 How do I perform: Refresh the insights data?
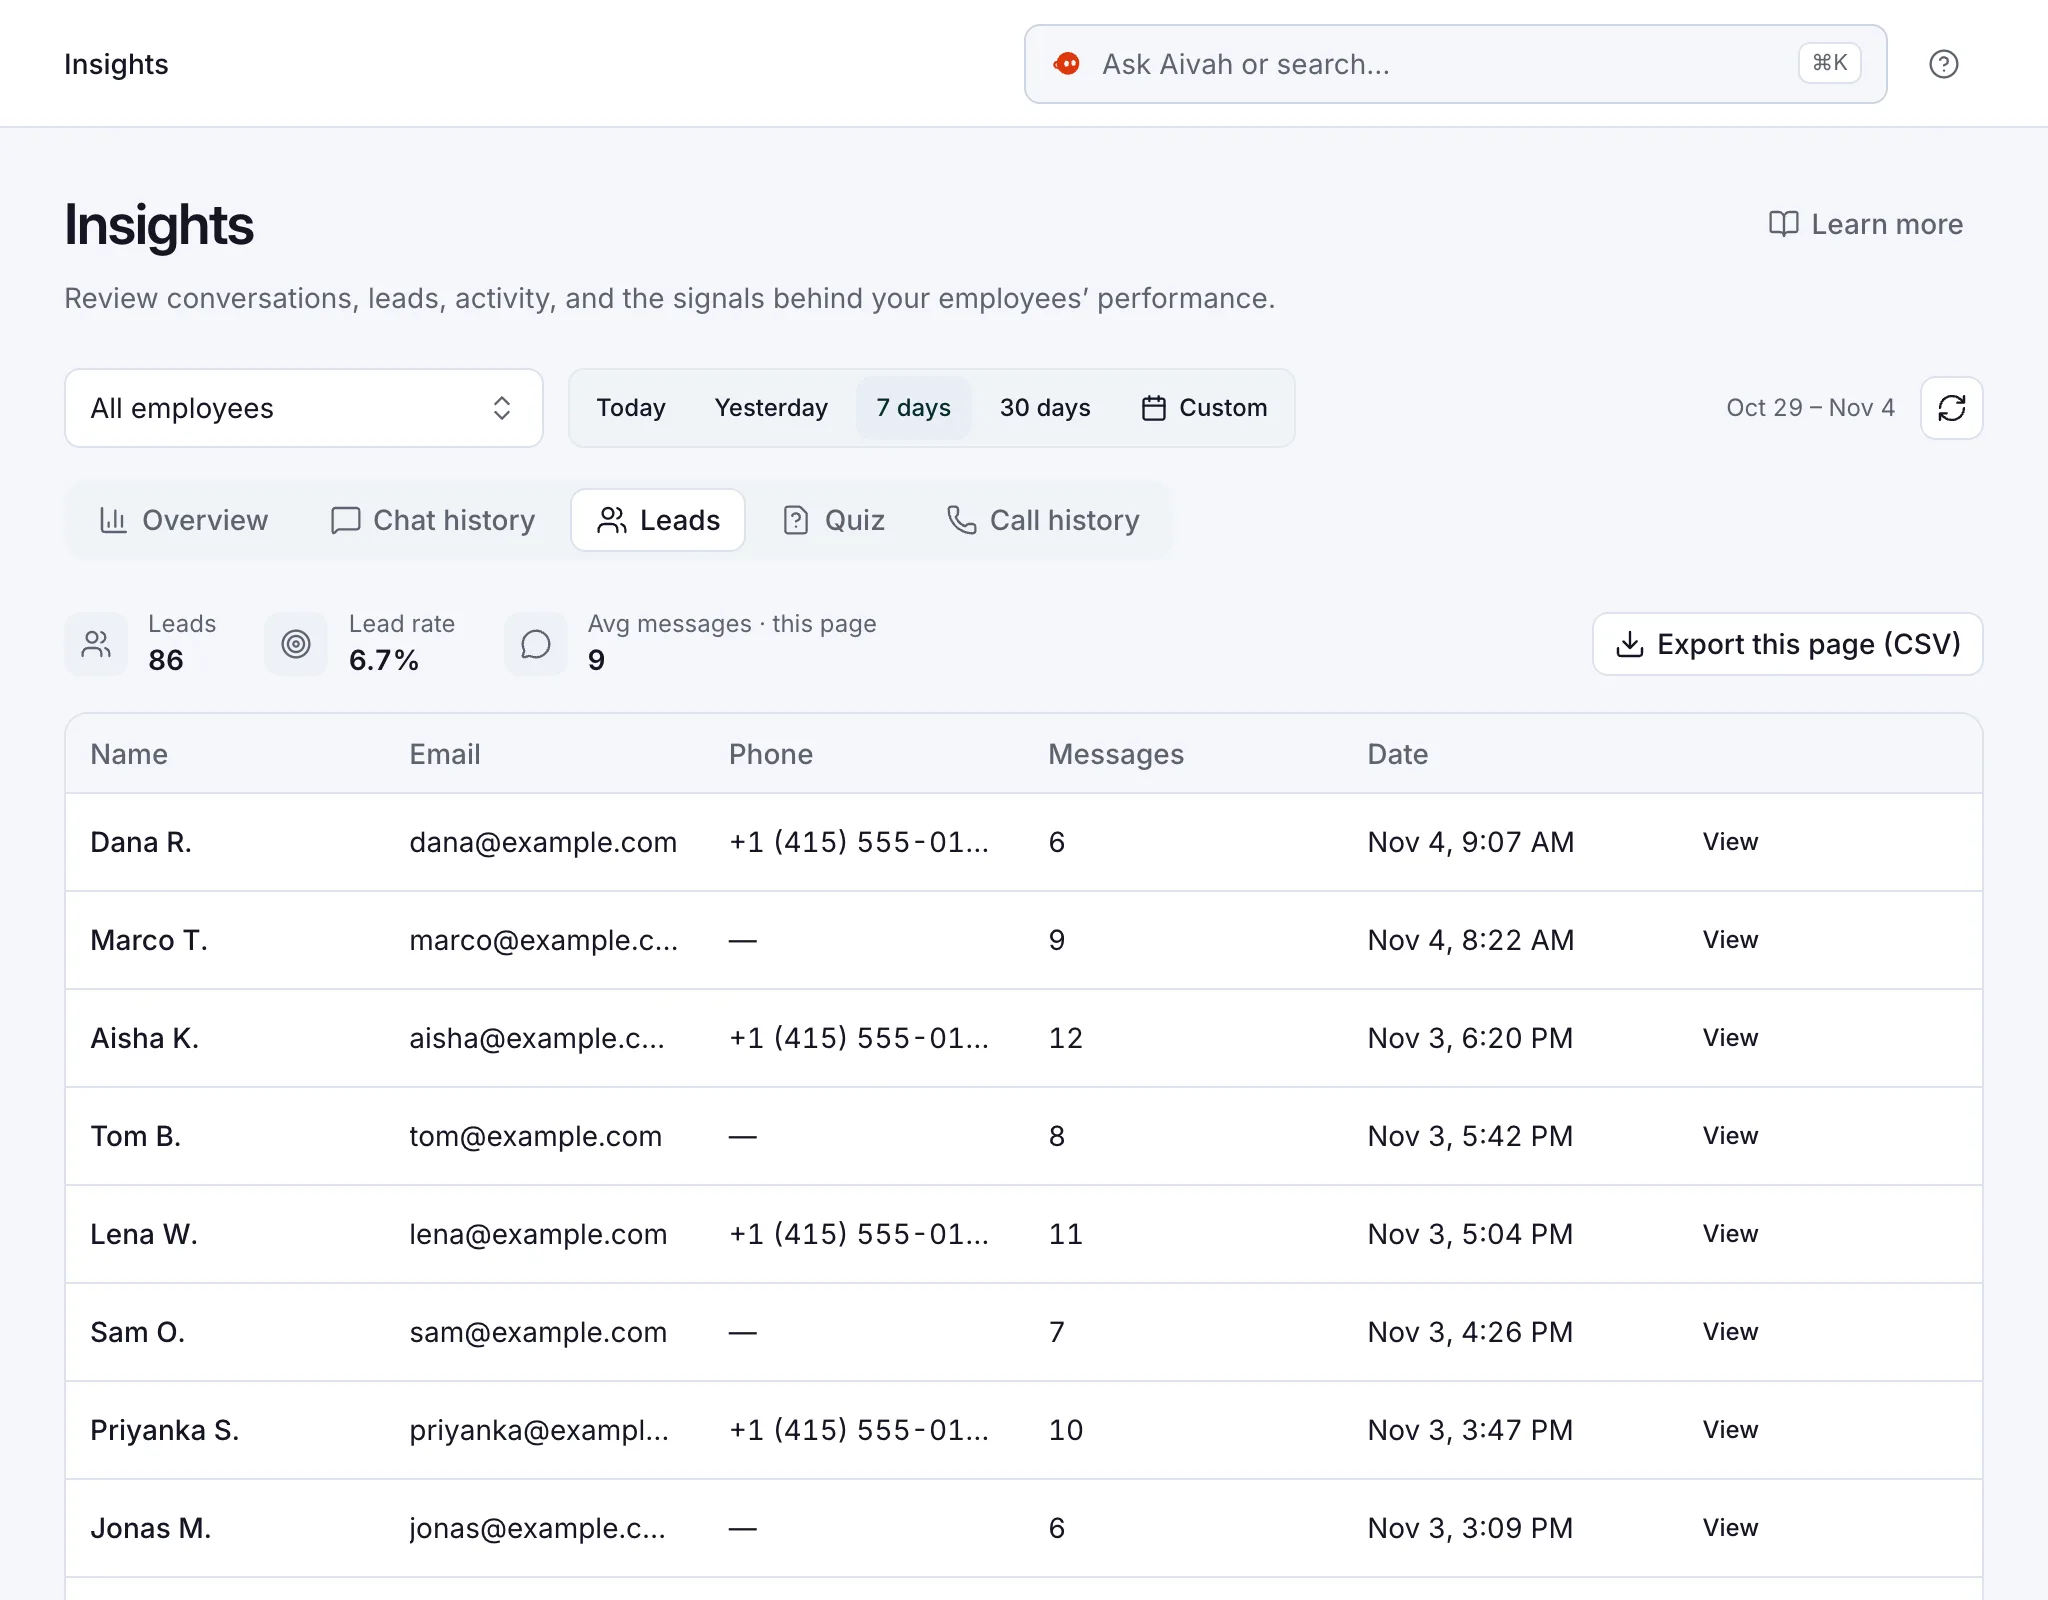pyautogui.click(x=1951, y=408)
